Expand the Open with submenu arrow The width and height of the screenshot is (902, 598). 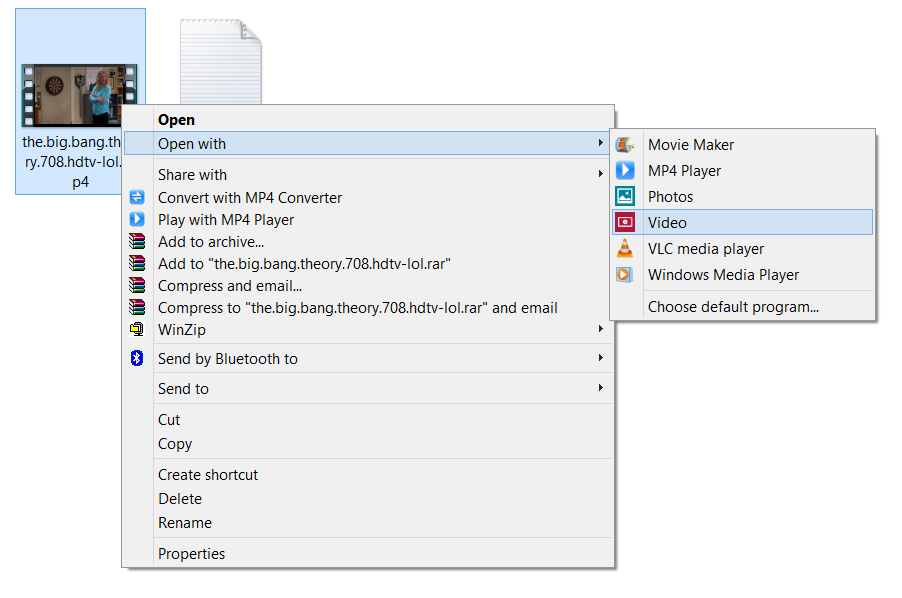point(601,143)
